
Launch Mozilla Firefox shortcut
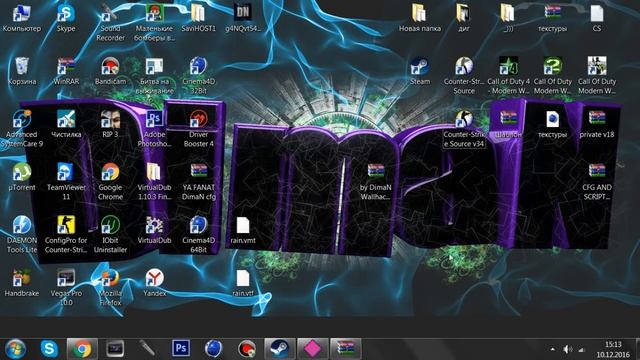pyautogui.click(x=110, y=288)
